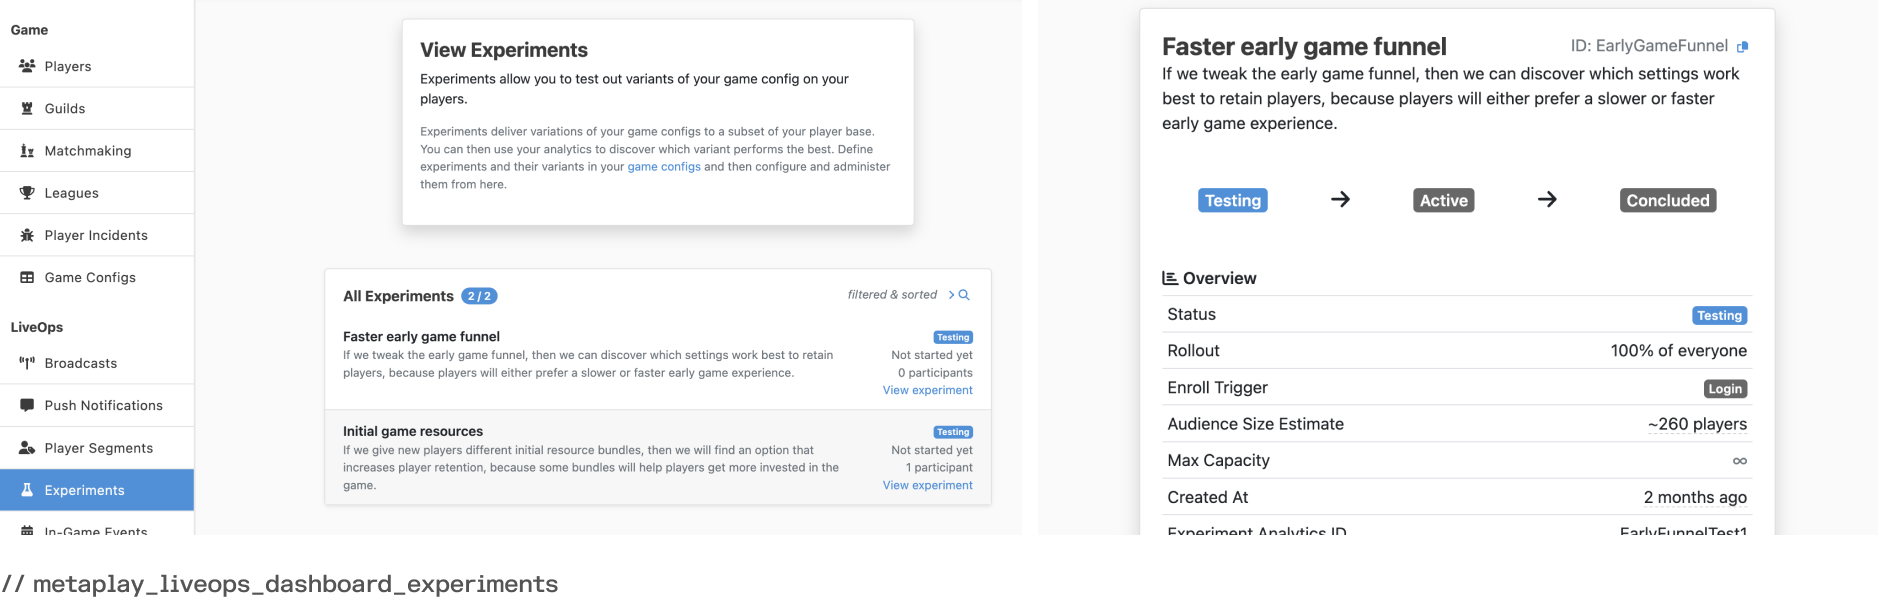
Task: Click the Guilds chess rook icon
Action: 27,108
